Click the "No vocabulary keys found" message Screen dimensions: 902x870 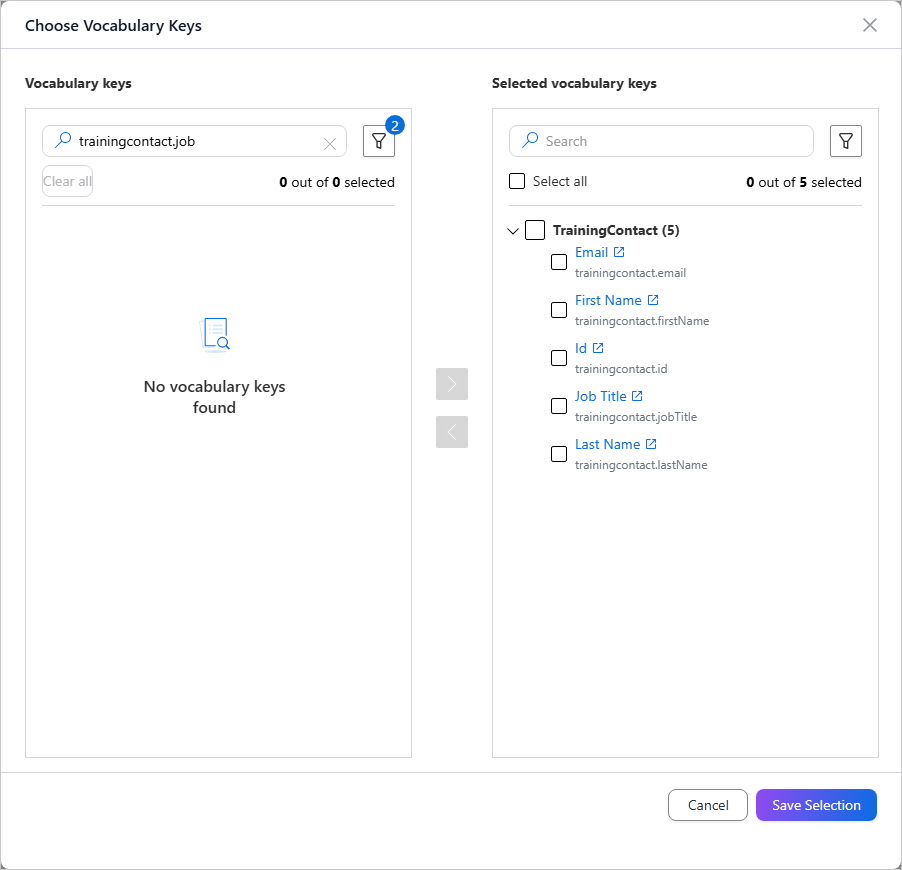(215, 397)
